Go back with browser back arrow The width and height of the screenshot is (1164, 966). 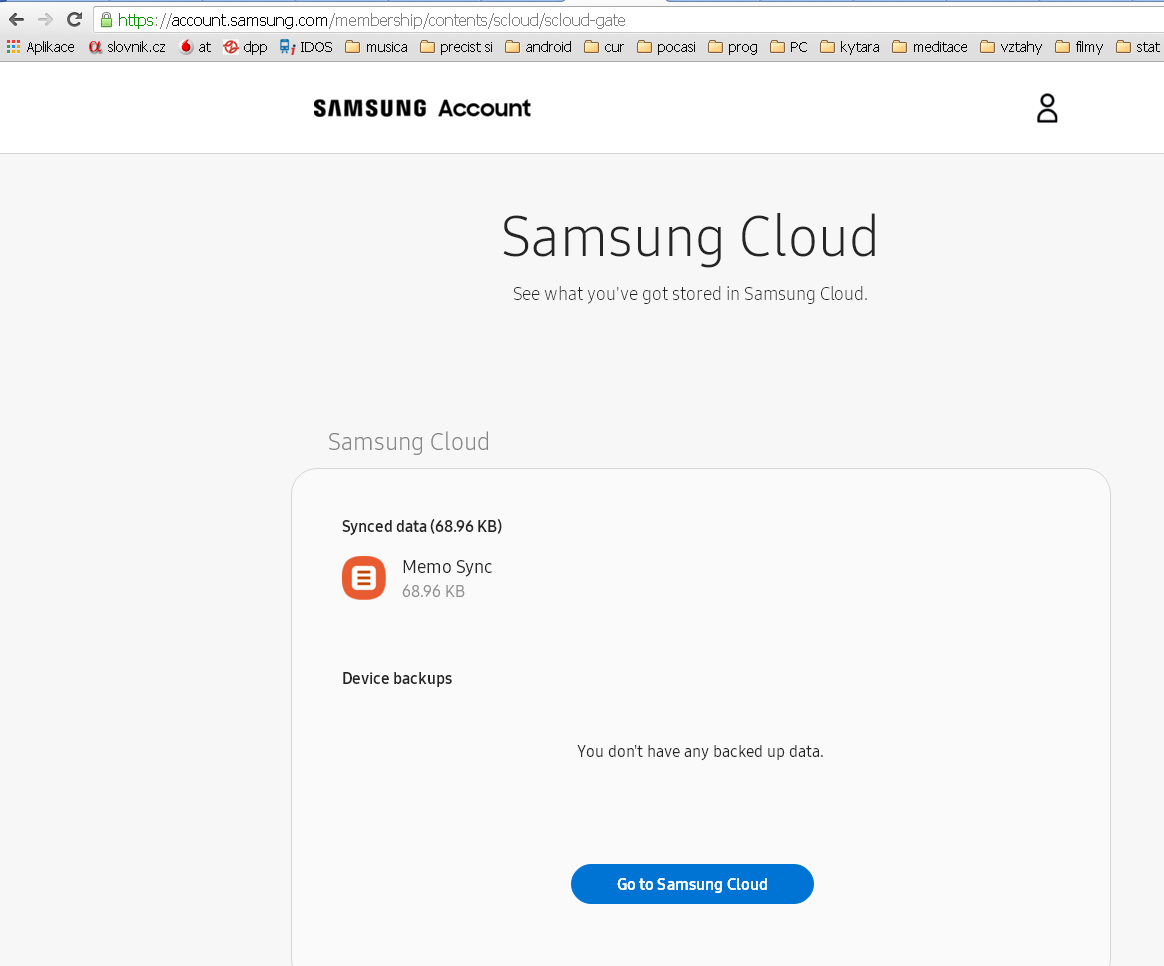pyautogui.click(x=16, y=19)
